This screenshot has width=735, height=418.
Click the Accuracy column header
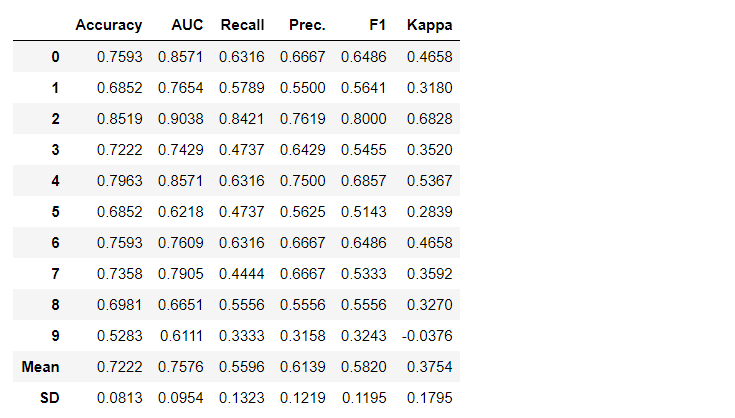[x=109, y=25]
